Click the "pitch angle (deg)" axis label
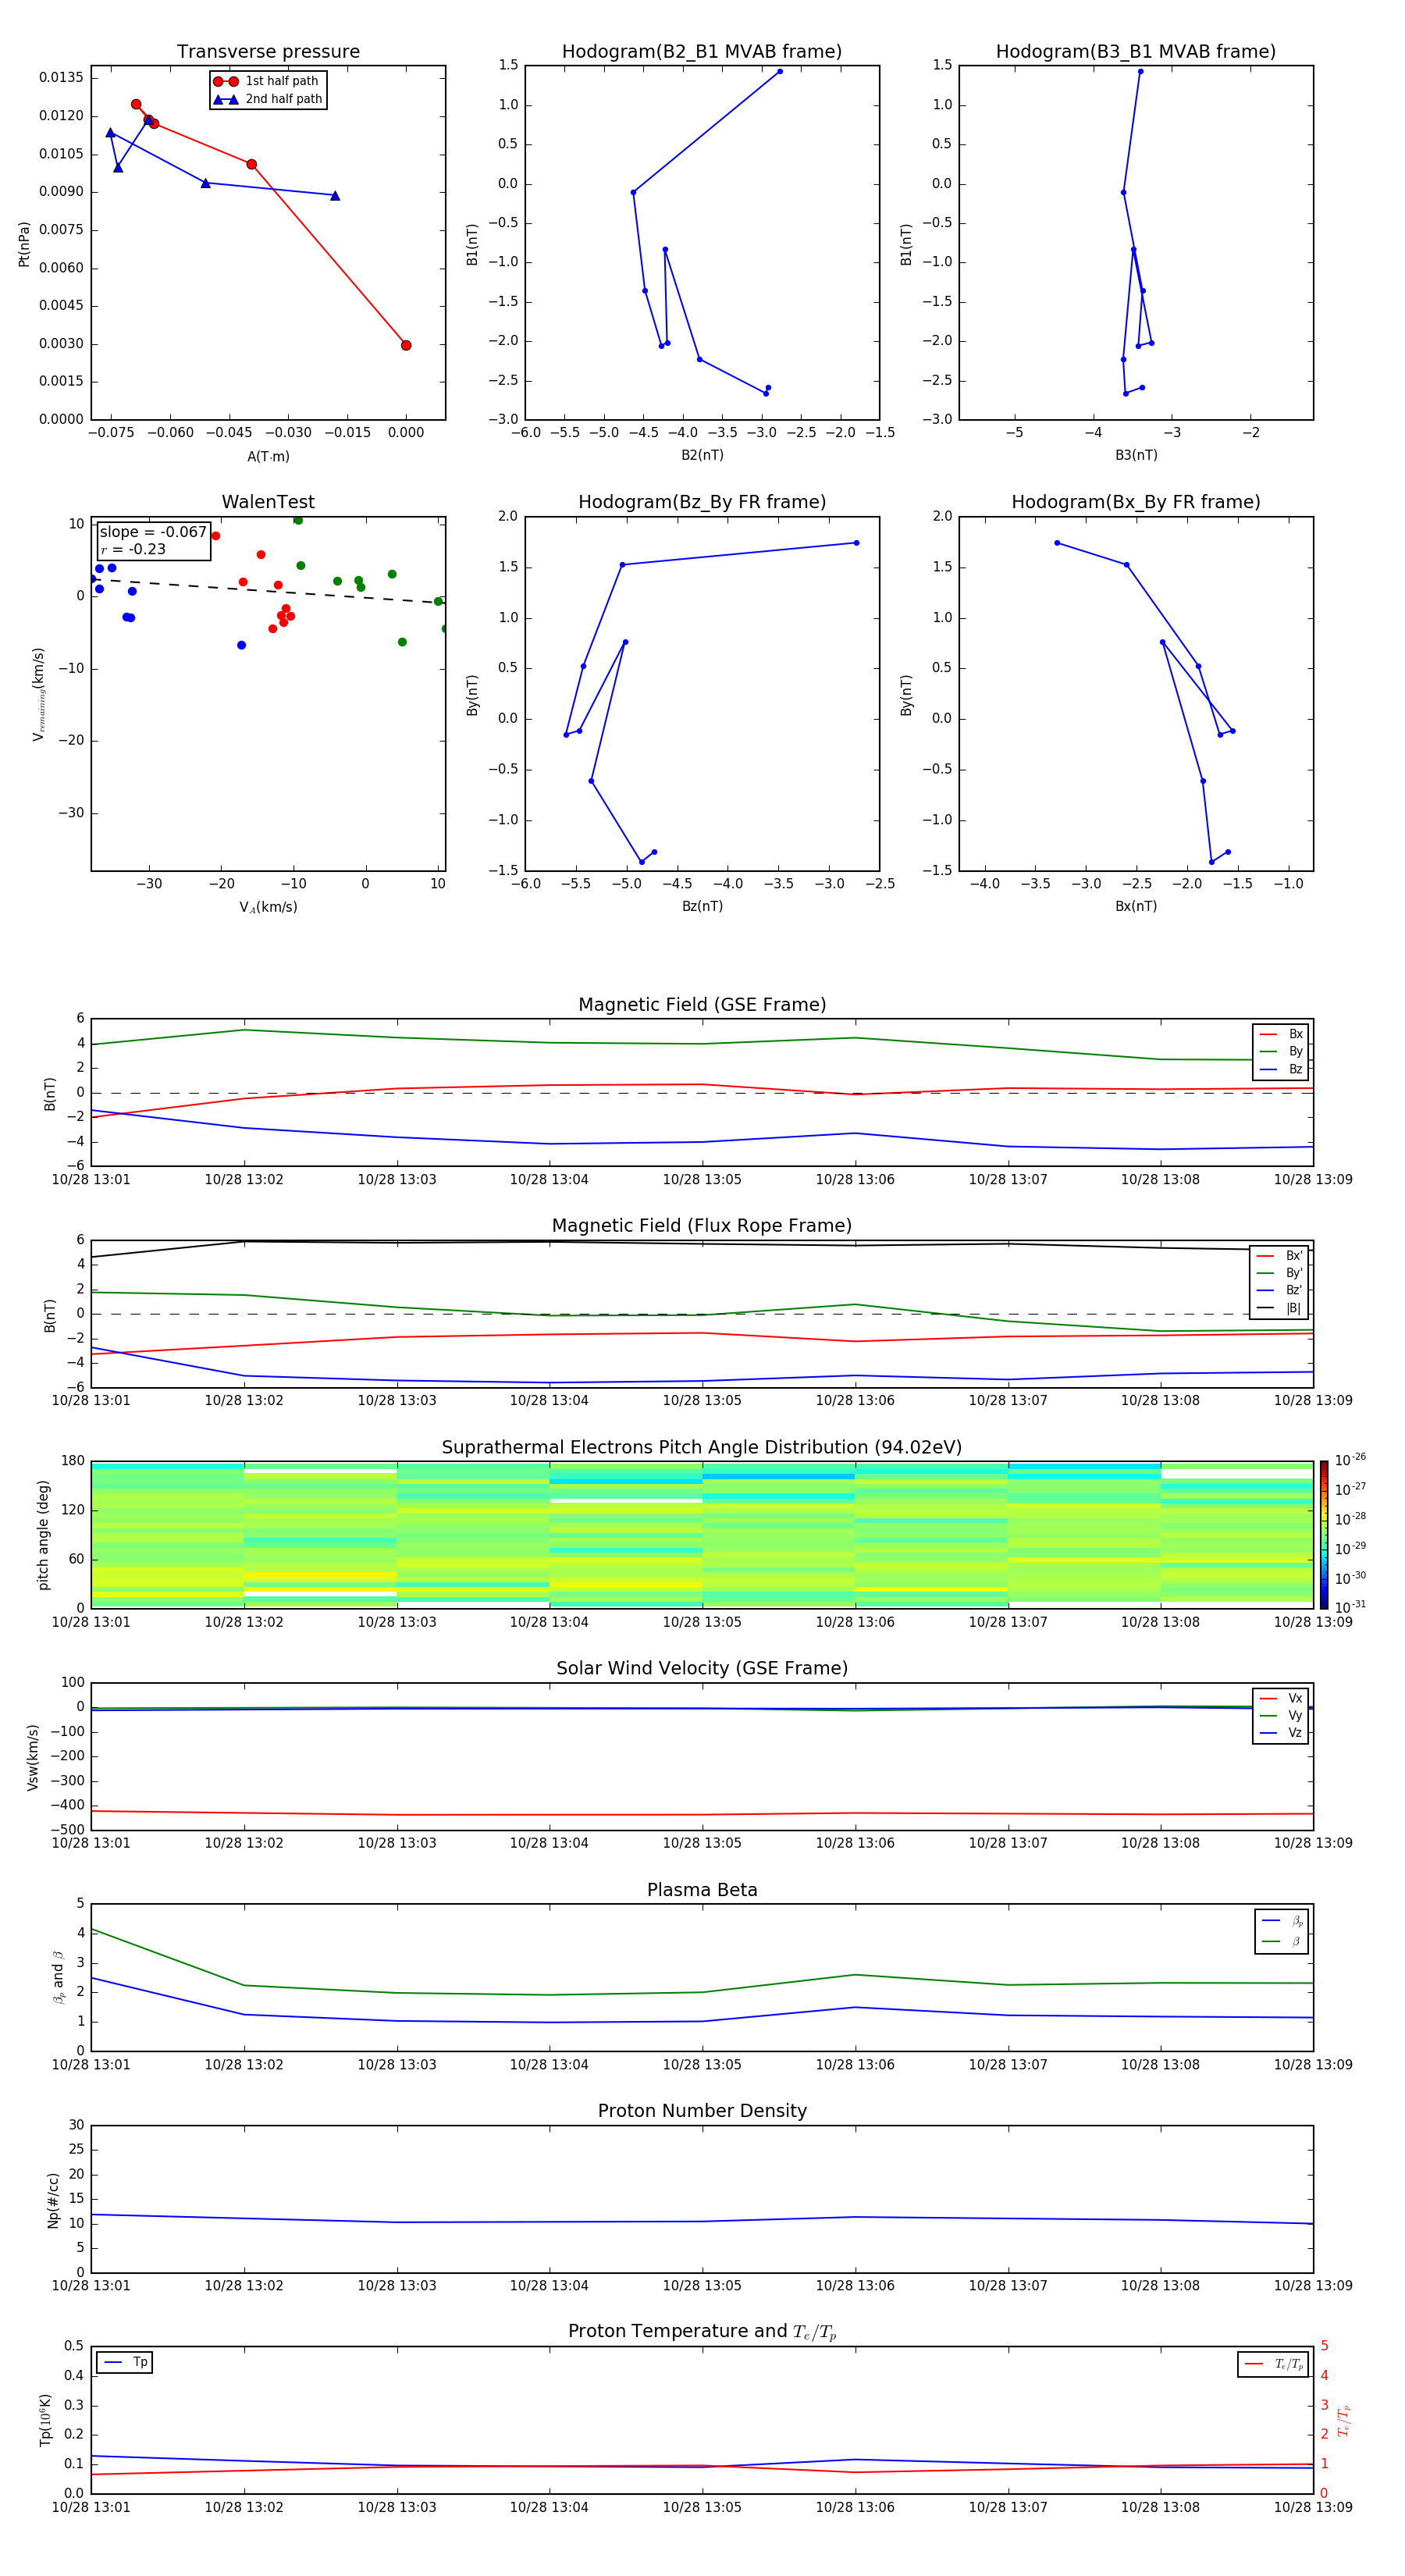 (43, 1535)
